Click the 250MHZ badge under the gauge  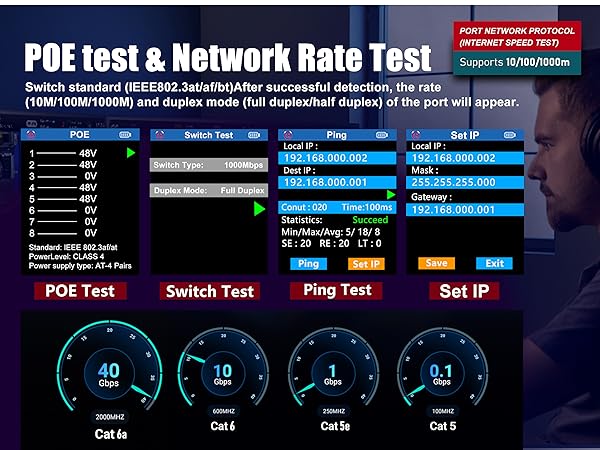tap(334, 411)
